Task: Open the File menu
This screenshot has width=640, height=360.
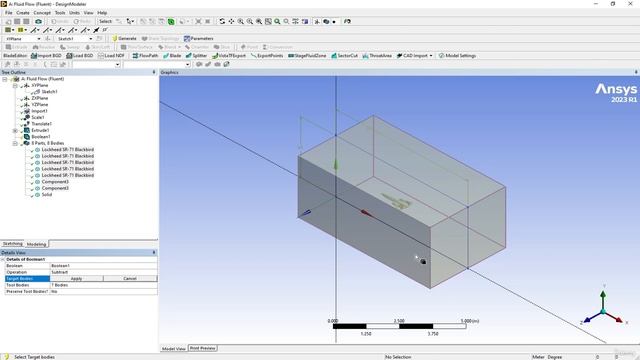Action: coord(9,13)
